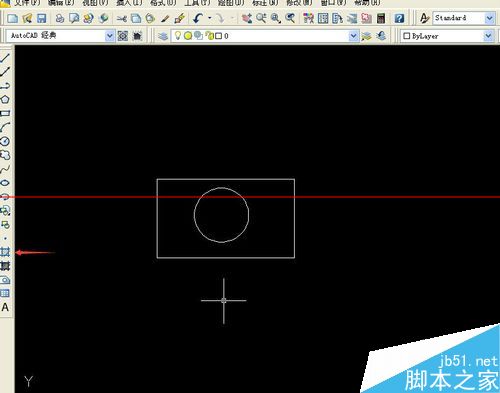
Task: Select the Polygon tool
Action: point(5,99)
